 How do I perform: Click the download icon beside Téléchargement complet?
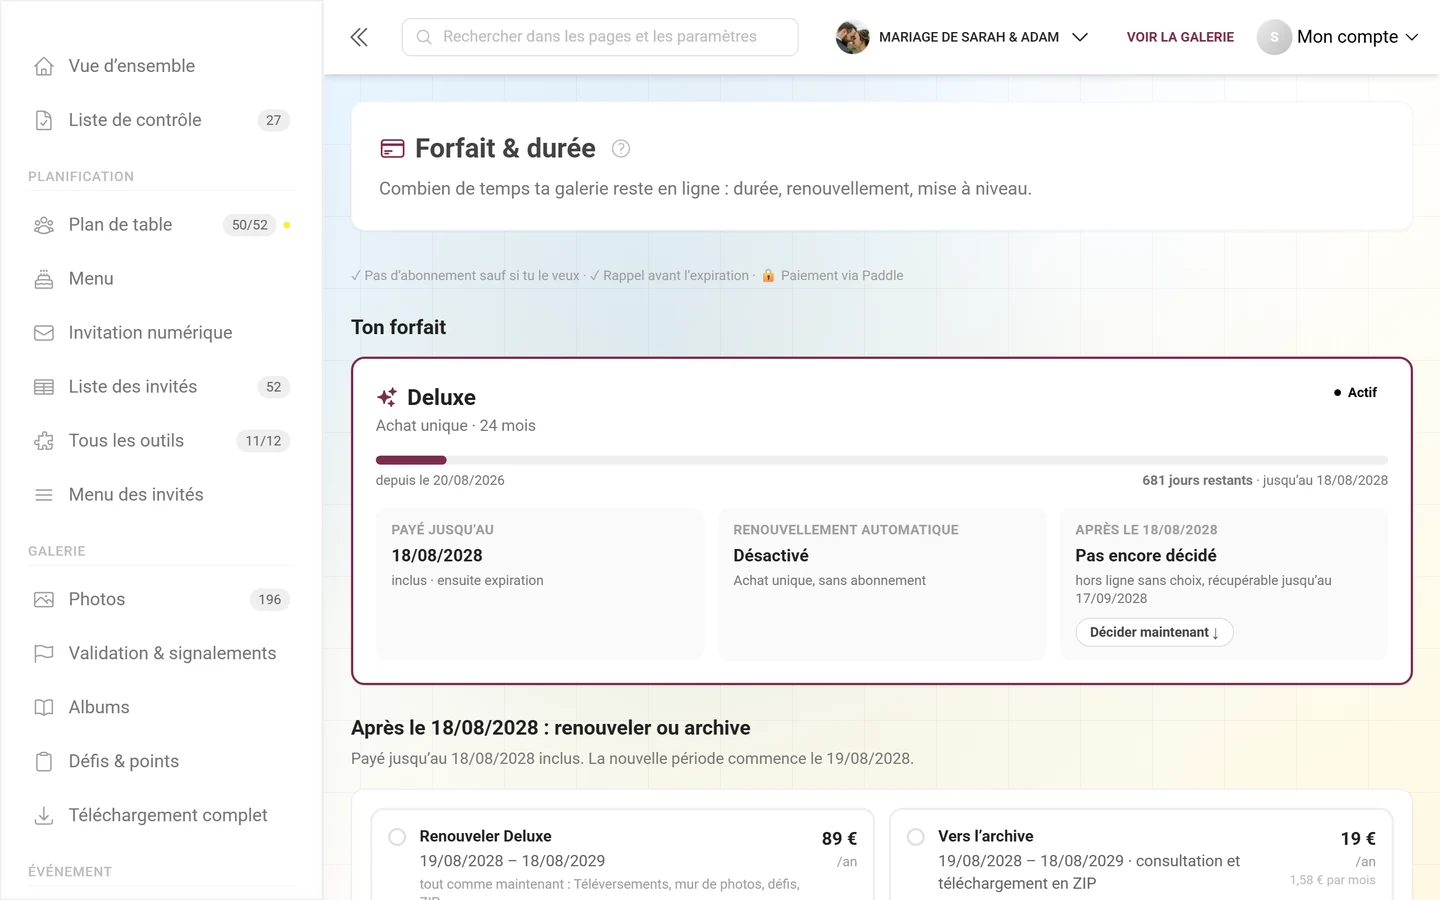point(44,816)
